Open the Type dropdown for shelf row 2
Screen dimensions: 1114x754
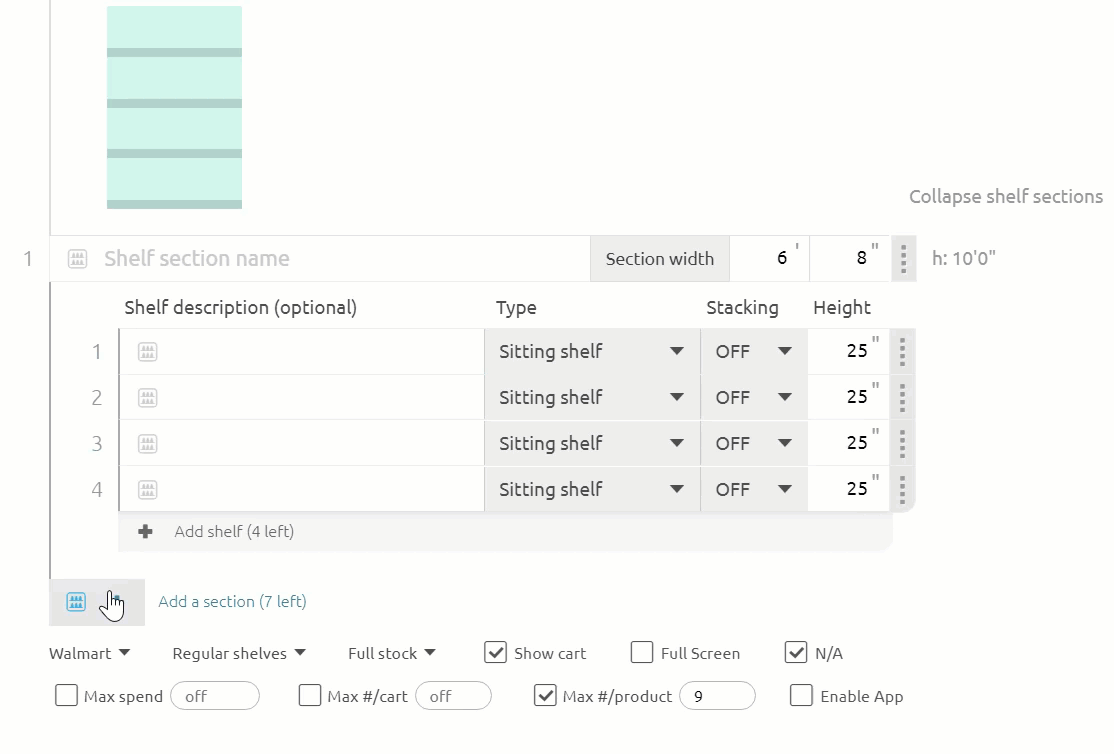click(592, 398)
